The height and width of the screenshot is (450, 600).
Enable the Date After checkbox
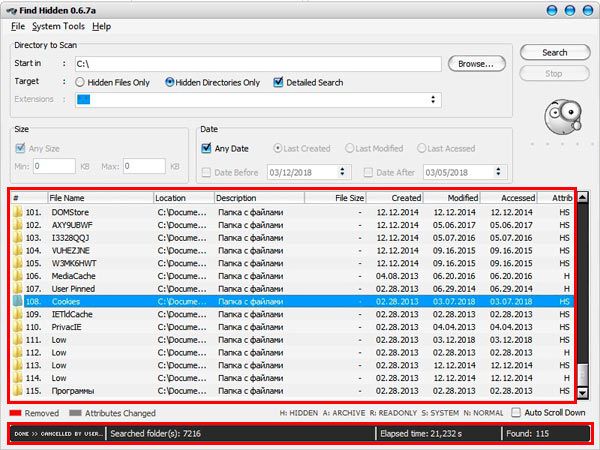click(368, 172)
